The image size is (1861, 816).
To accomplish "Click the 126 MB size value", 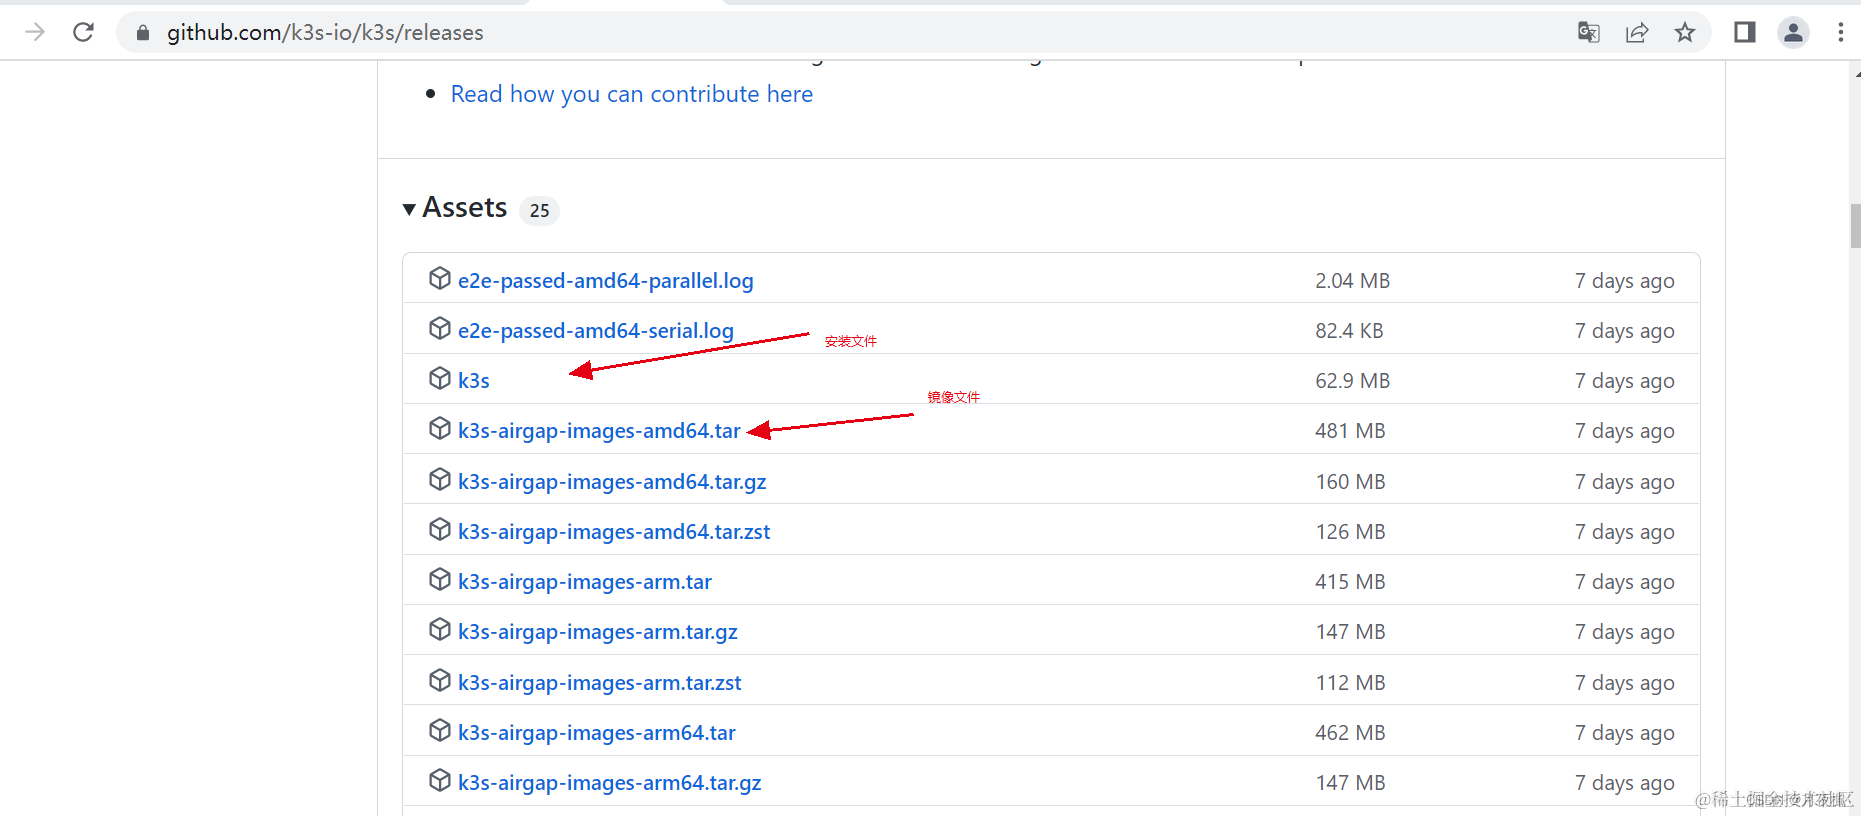I will [x=1350, y=532].
